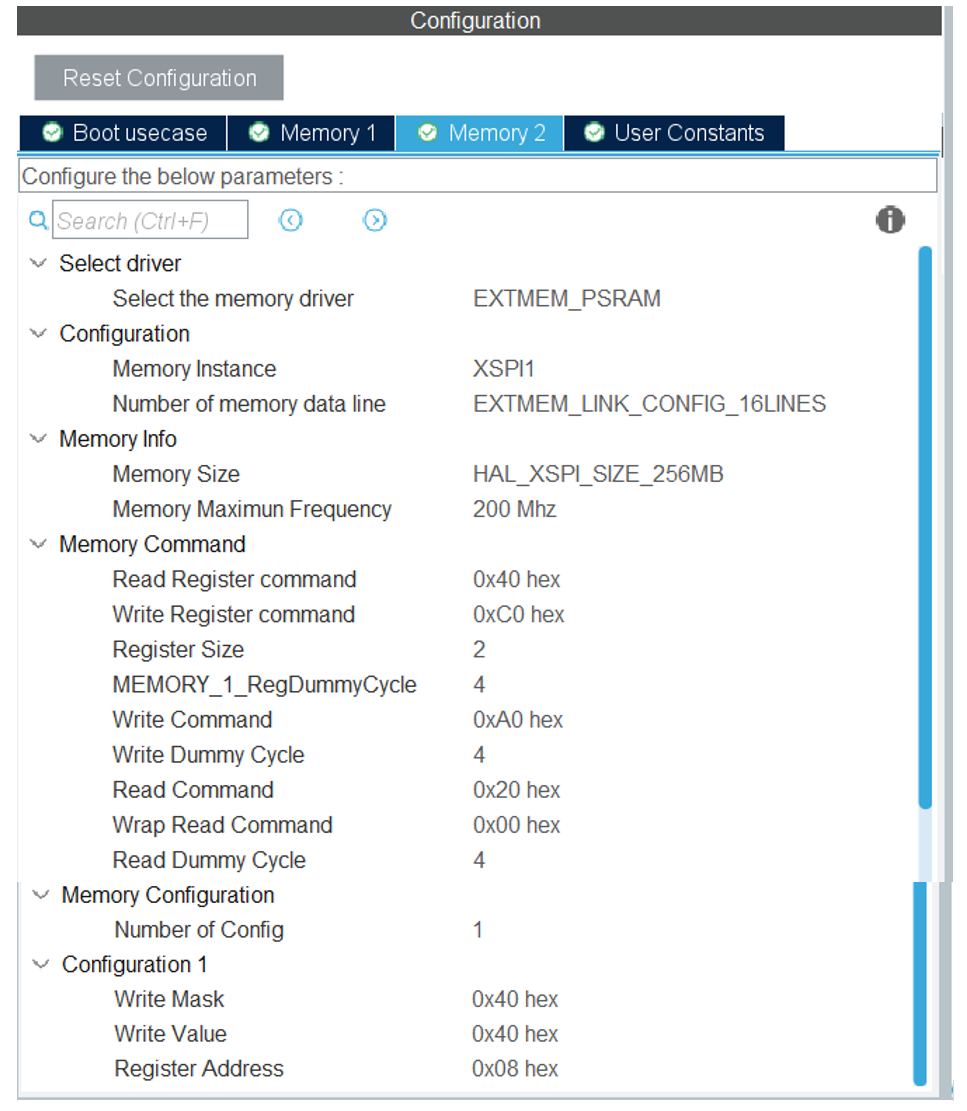967x1111 pixels.
Task: Click the green check icon on User Constants
Action: coord(593,131)
